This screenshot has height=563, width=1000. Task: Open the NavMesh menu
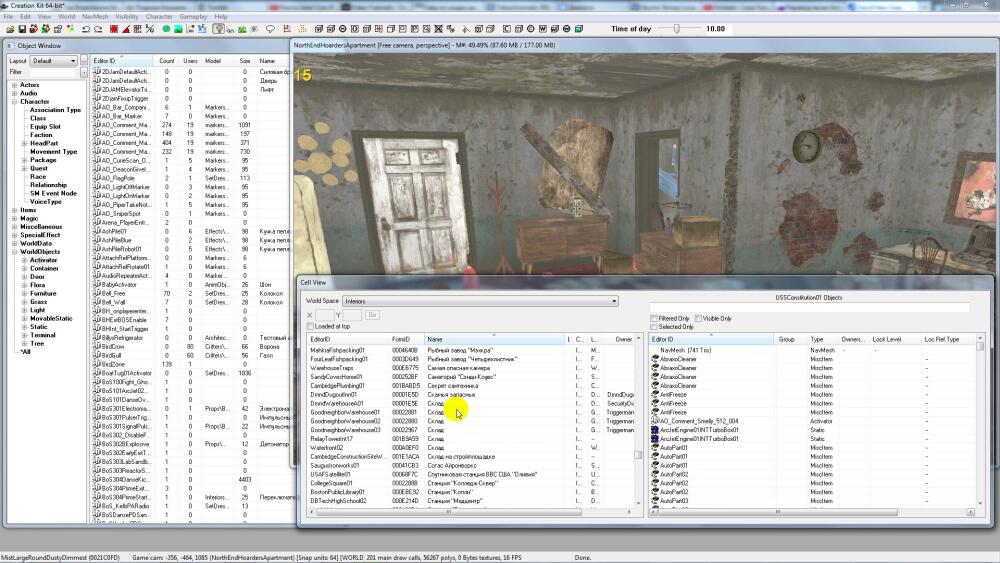95,17
